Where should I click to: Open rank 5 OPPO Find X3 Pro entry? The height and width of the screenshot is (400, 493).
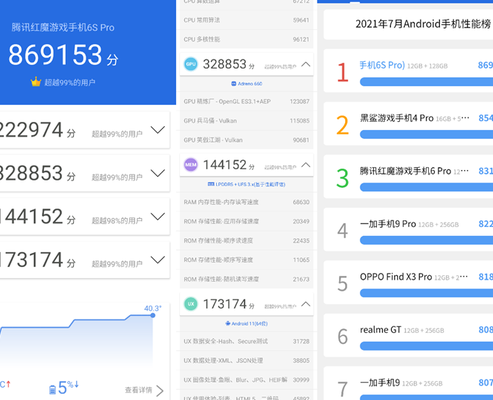[408, 282]
